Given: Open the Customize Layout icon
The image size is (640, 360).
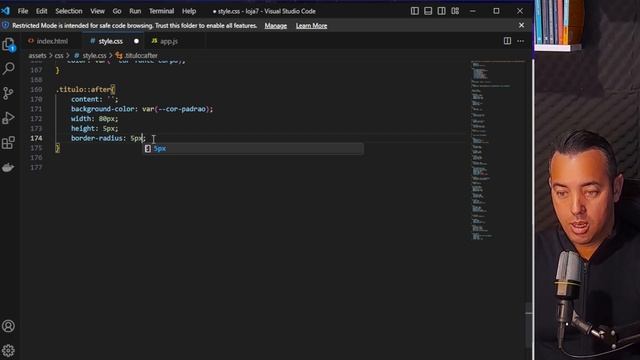Looking at the screenshot, I should [x=455, y=11].
